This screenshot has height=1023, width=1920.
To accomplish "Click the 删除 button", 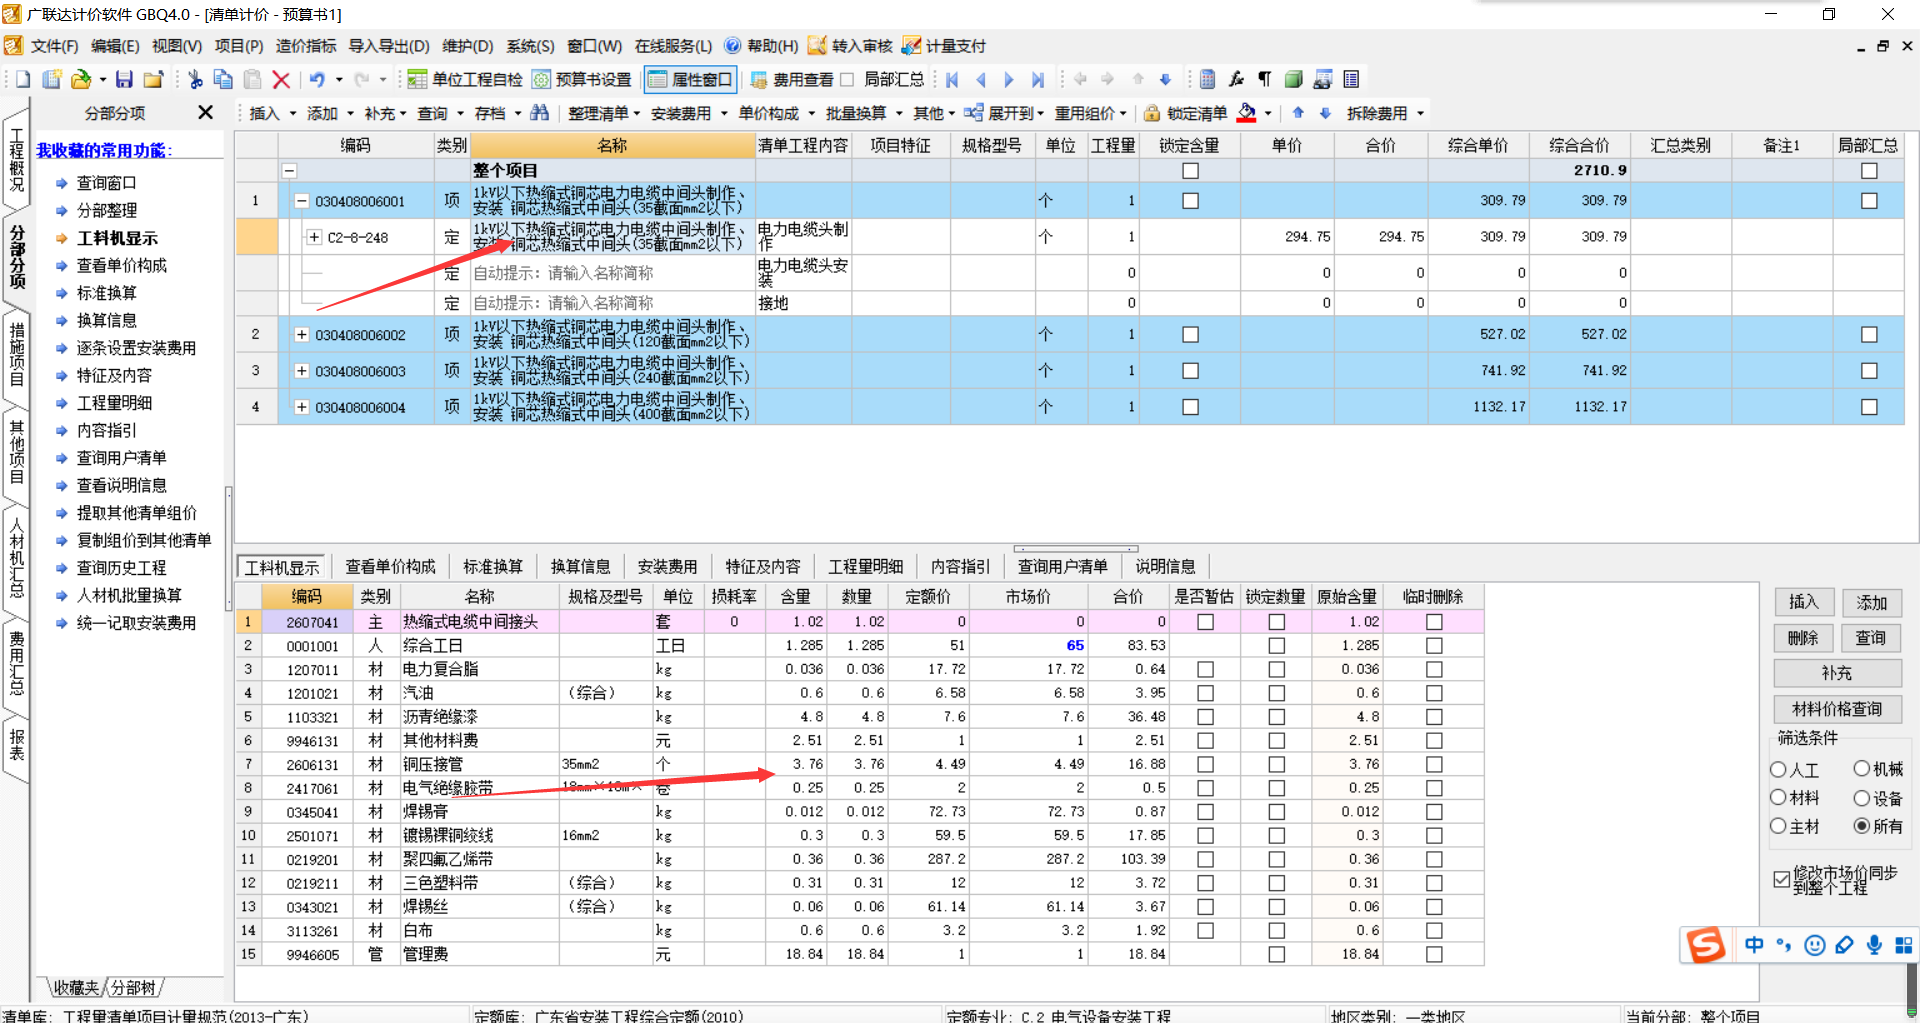I will point(1803,638).
